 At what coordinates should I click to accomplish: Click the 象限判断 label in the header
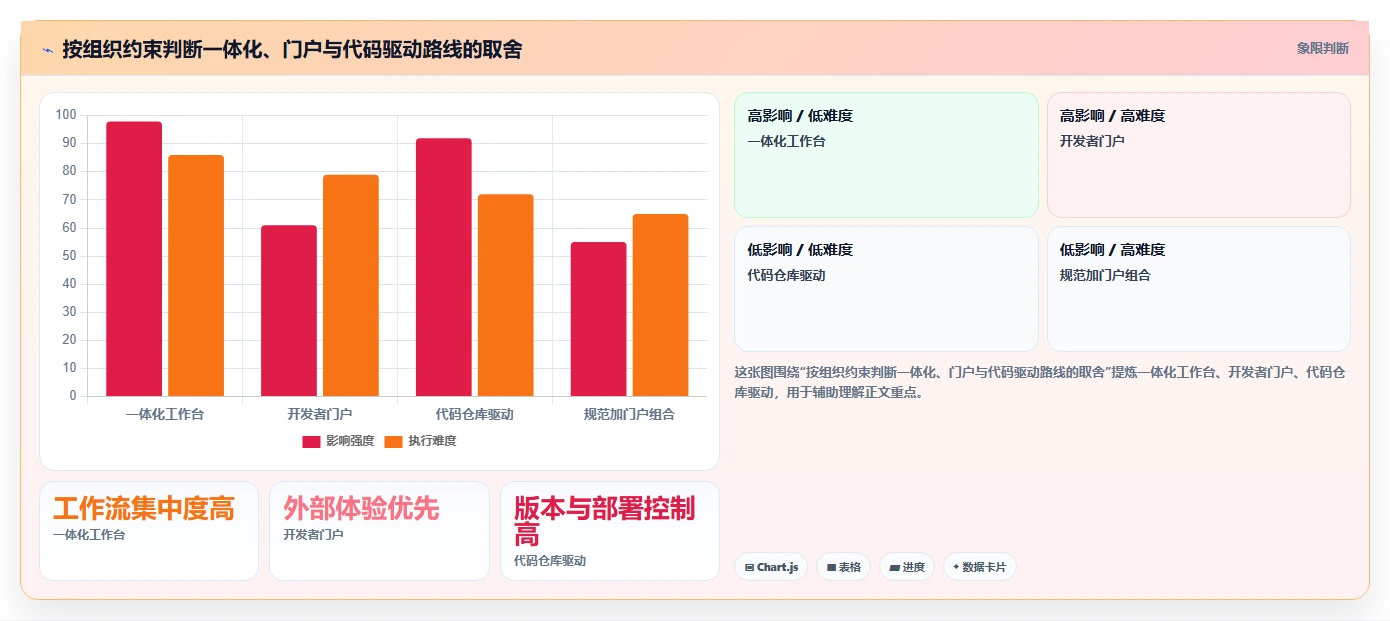[x=1323, y=48]
